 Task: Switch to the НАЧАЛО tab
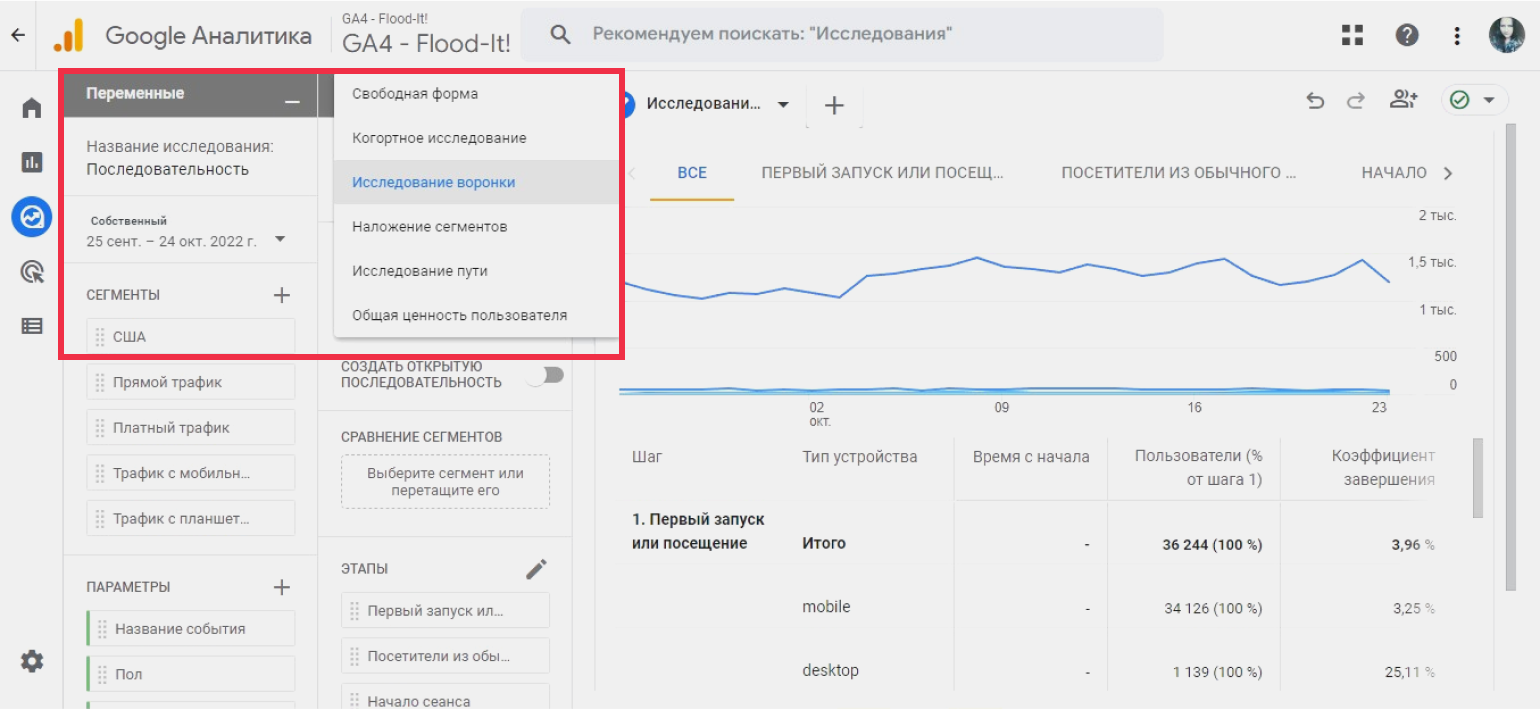[x=1394, y=173]
